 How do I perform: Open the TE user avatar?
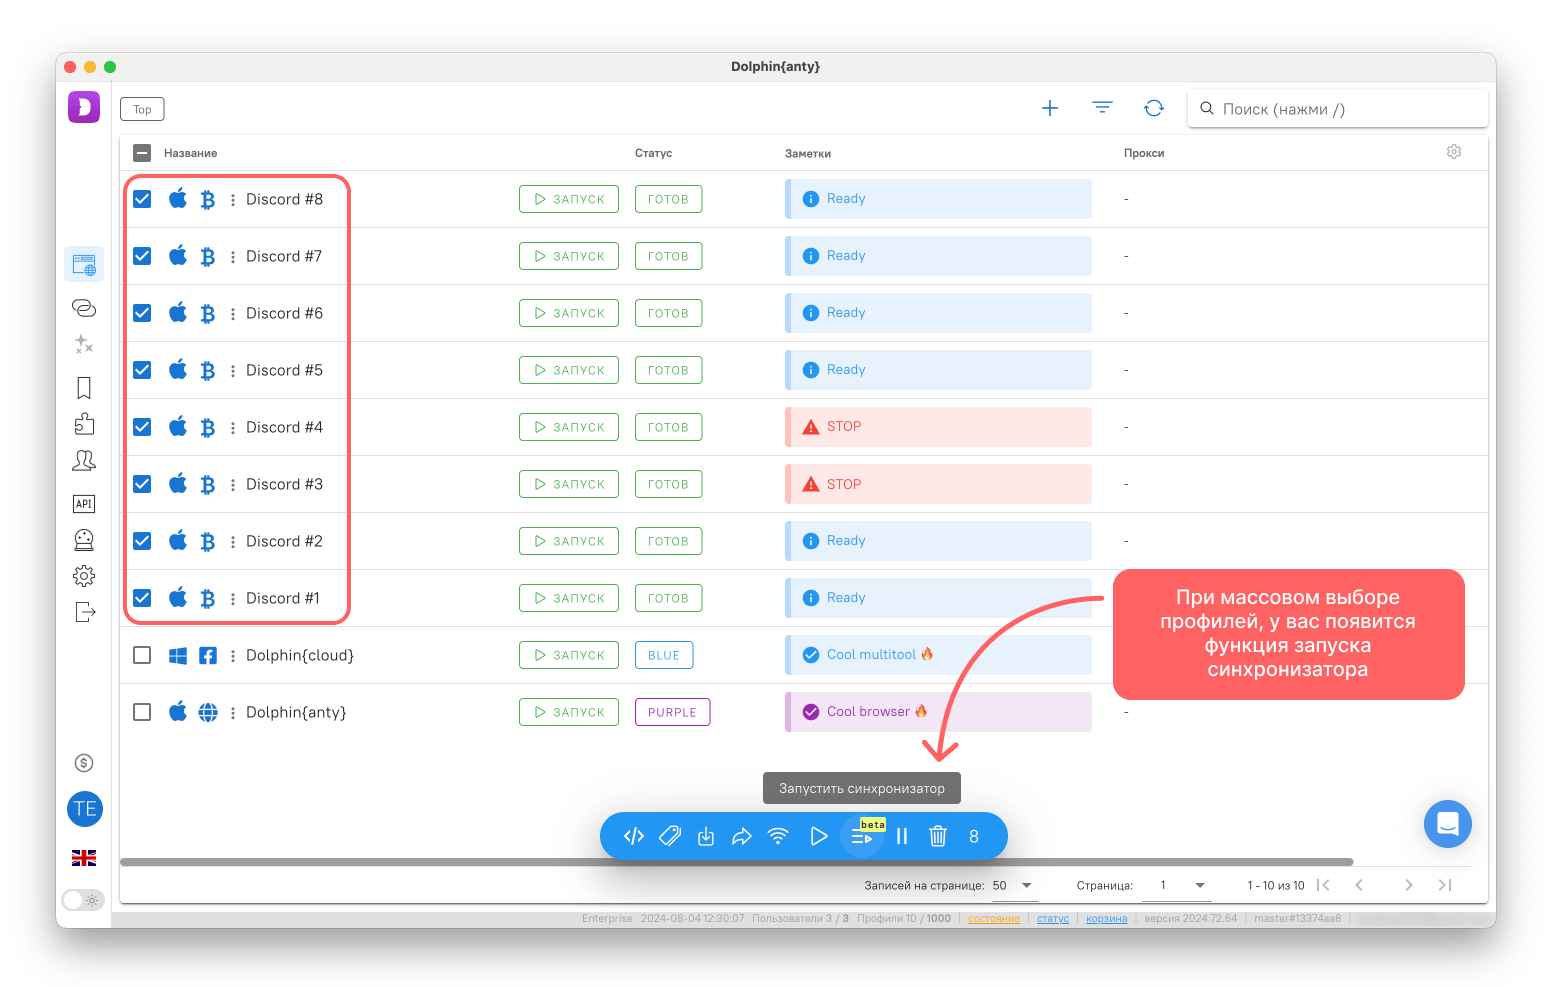85,809
